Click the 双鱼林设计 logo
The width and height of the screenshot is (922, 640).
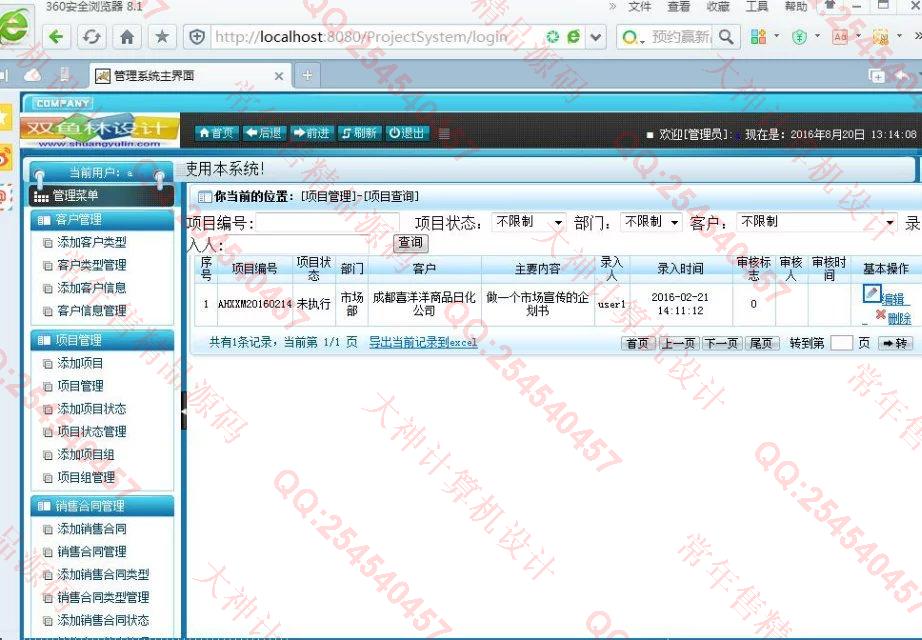(x=100, y=131)
